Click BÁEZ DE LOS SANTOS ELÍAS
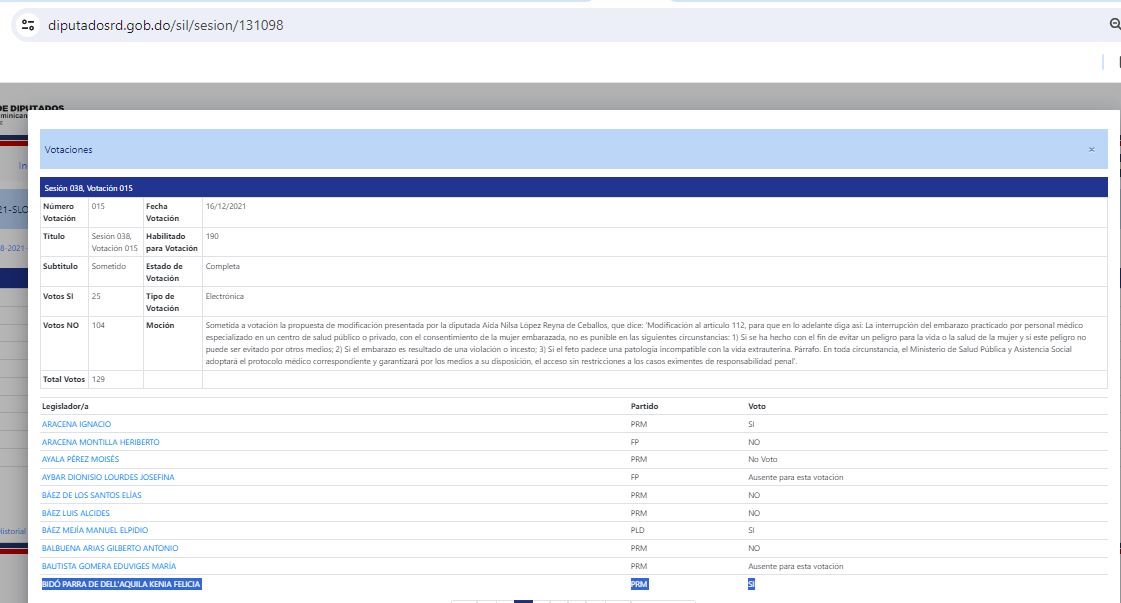The width and height of the screenshot is (1121, 603). click(x=93, y=495)
